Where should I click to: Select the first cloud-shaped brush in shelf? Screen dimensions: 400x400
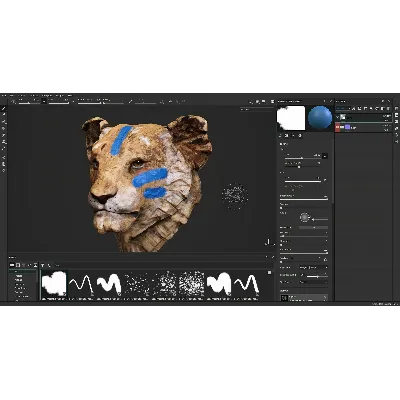point(54,283)
